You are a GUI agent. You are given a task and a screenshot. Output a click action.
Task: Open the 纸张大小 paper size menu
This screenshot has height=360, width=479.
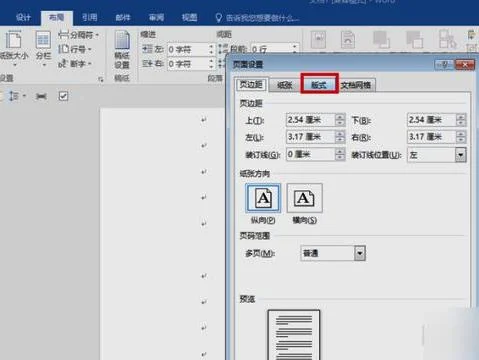coord(13,47)
